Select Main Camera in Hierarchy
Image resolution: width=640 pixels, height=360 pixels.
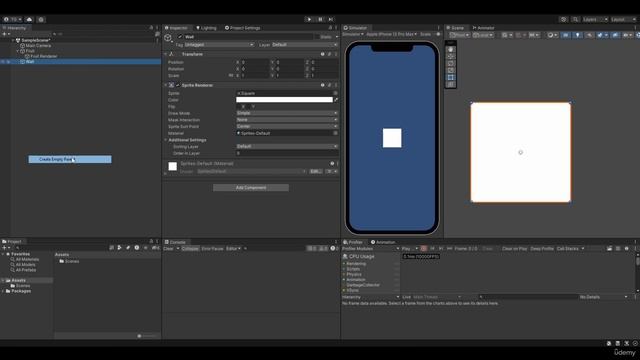click(x=38, y=46)
